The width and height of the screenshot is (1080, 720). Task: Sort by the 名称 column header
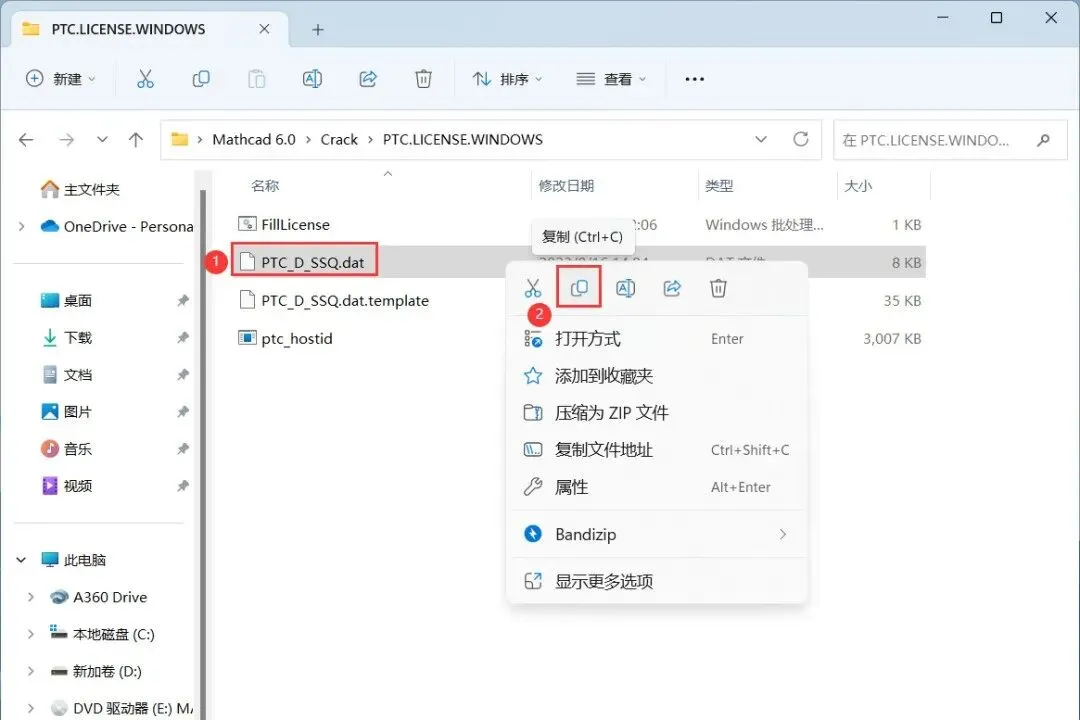click(x=265, y=185)
